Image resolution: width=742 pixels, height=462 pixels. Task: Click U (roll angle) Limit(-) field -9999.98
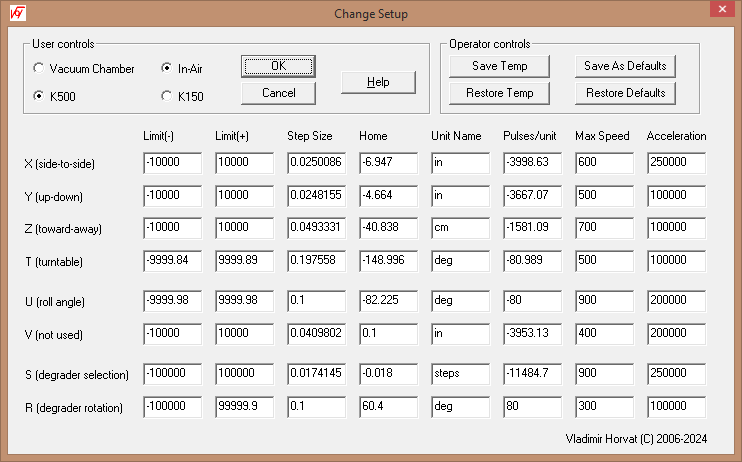(173, 301)
